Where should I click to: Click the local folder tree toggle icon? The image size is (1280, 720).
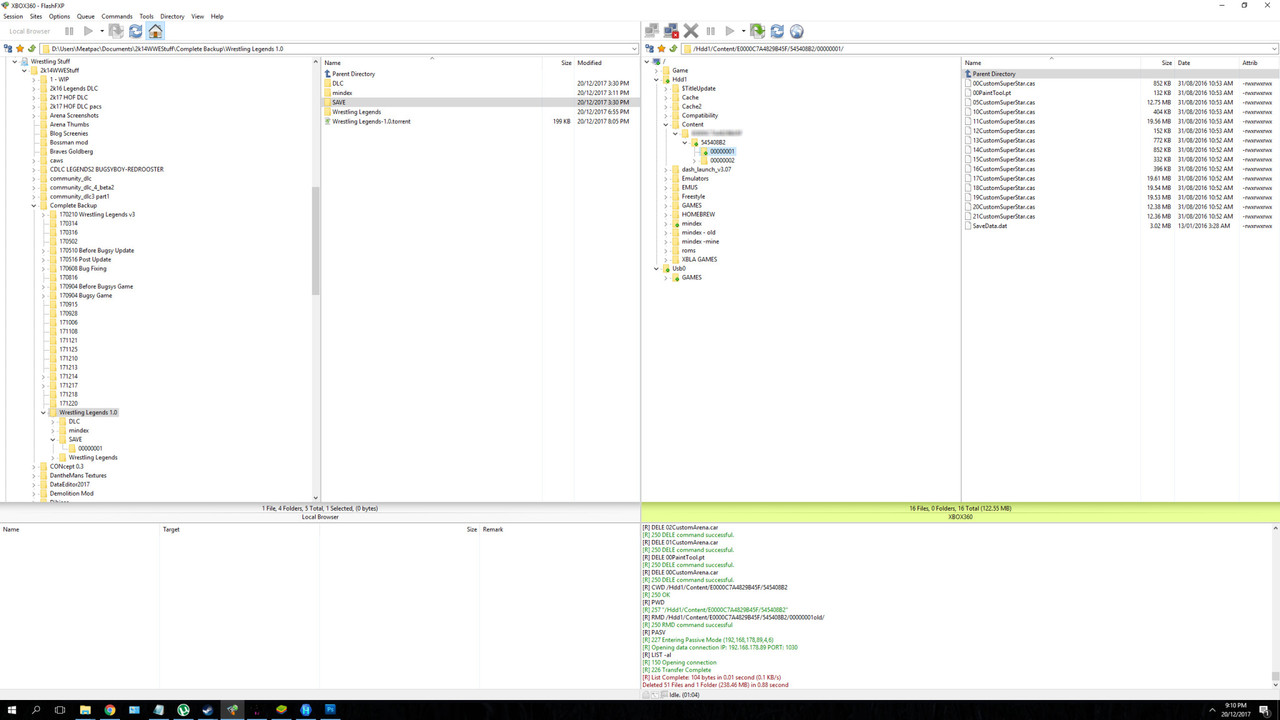coord(8,48)
